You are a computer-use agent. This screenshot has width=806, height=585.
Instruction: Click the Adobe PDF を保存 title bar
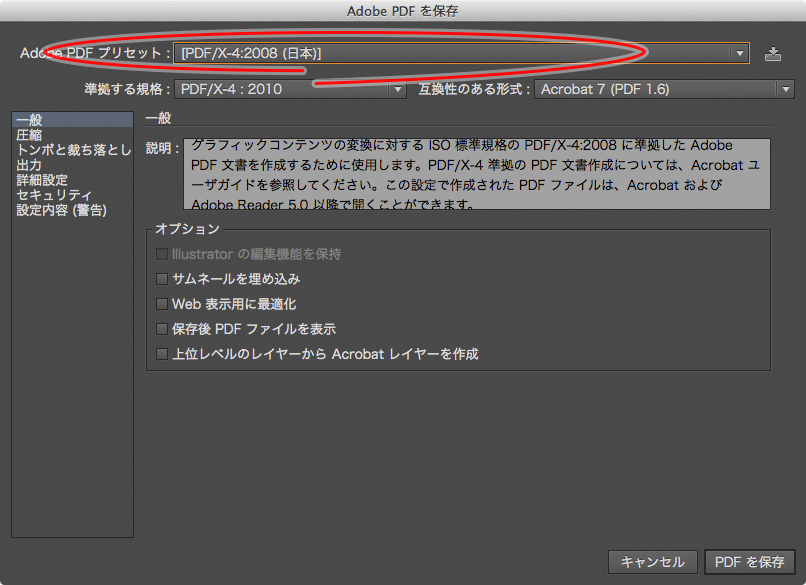(x=403, y=11)
